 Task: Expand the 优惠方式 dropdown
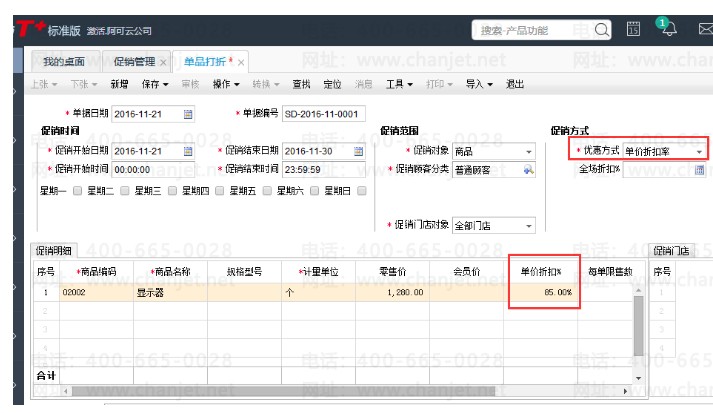point(699,151)
